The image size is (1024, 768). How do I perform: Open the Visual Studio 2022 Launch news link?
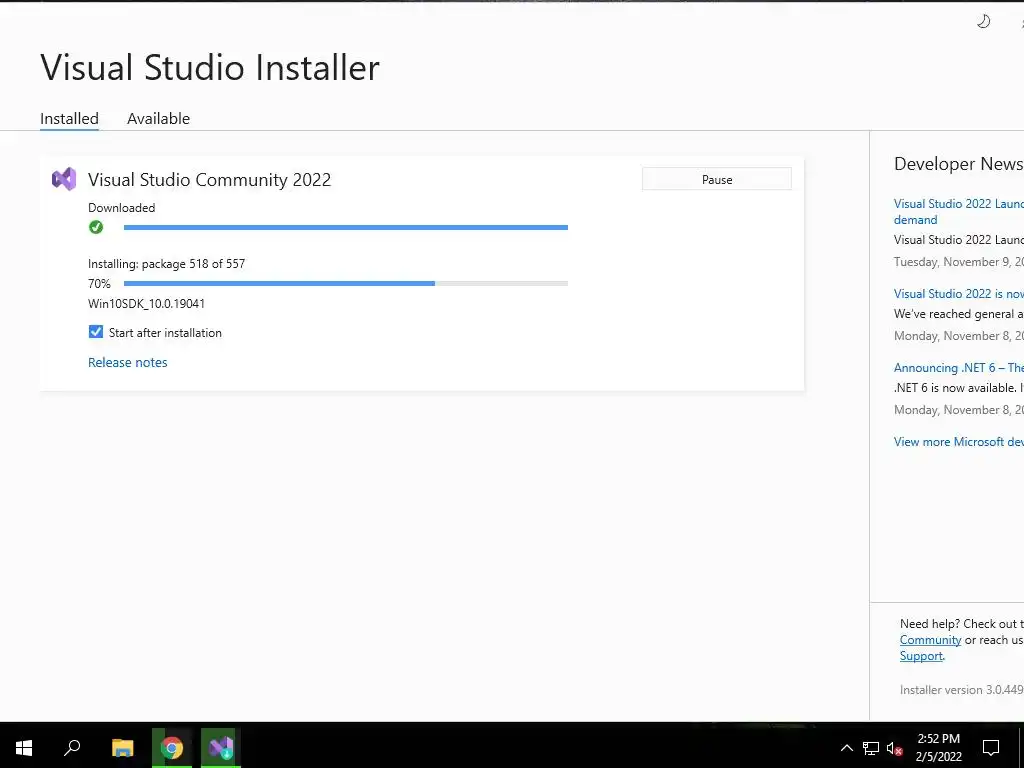(x=958, y=212)
